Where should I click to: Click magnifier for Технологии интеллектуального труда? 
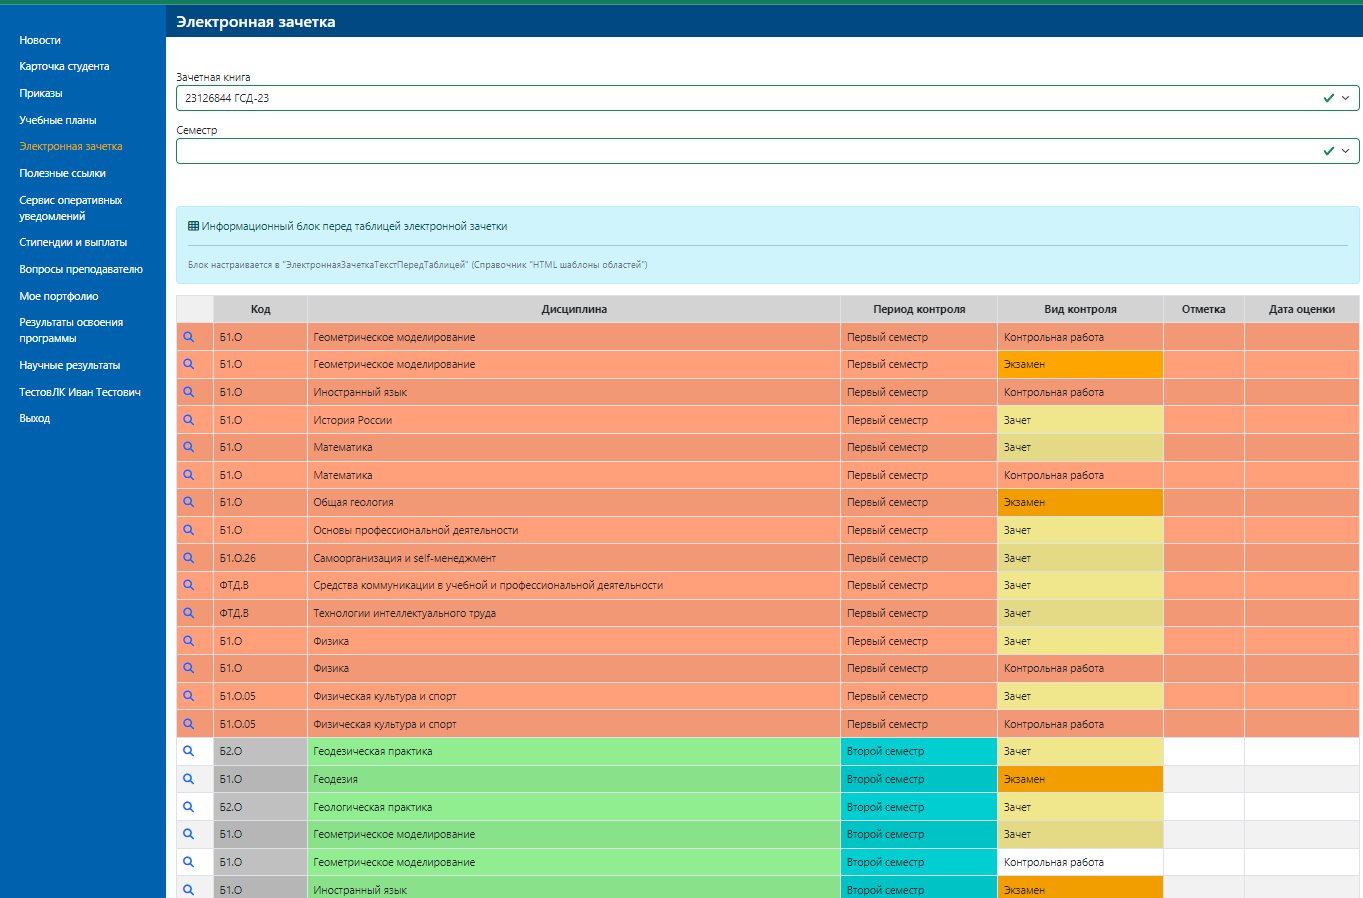point(188,613)
